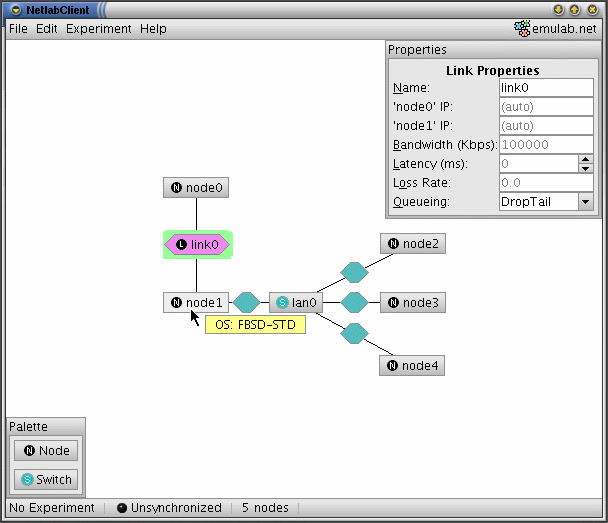Open the Queueing dropdown arrow
Image resolution: width=608 pixels, height=523 pixels.
[x=586, y=202]
